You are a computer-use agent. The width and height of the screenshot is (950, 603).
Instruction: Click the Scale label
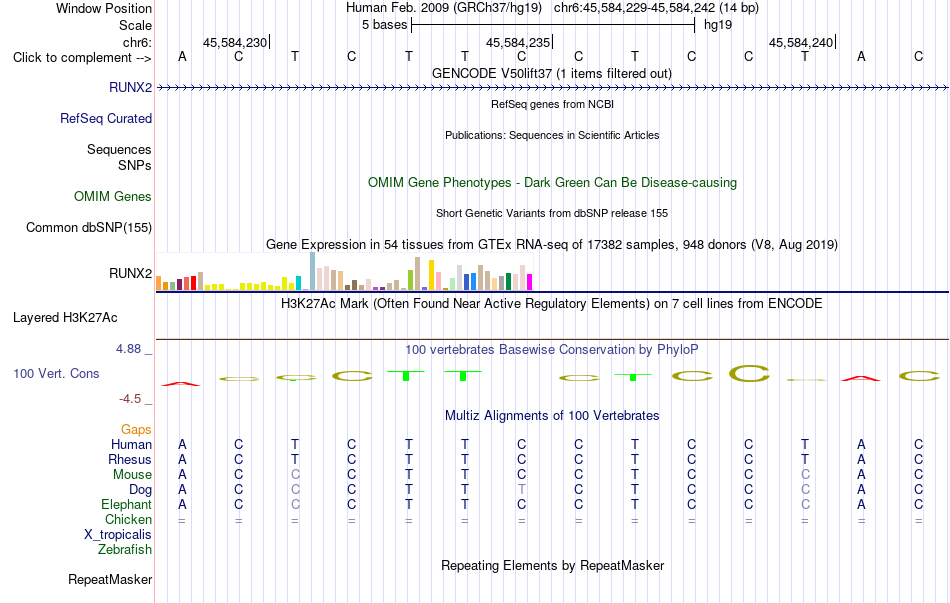click(136, 25)
